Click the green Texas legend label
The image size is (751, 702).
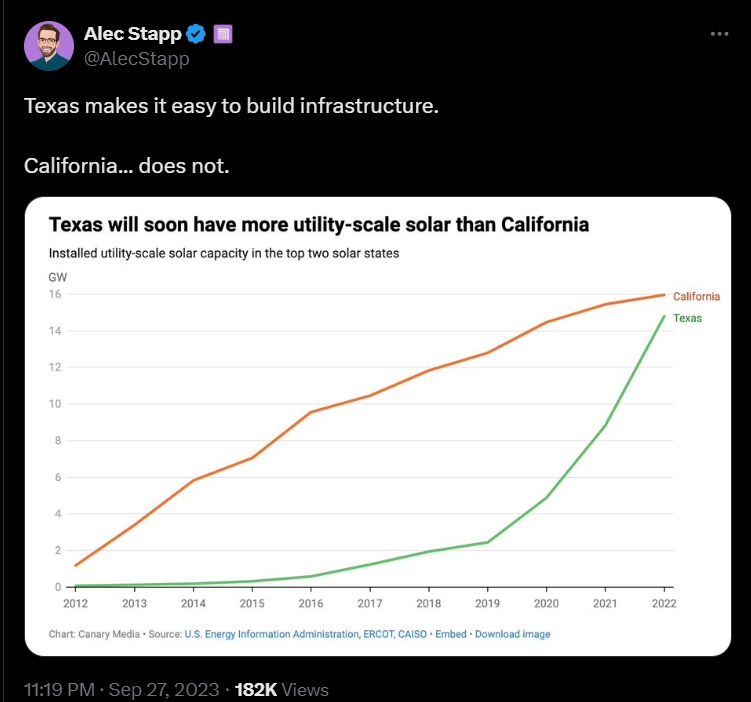(x=687, y=319)
